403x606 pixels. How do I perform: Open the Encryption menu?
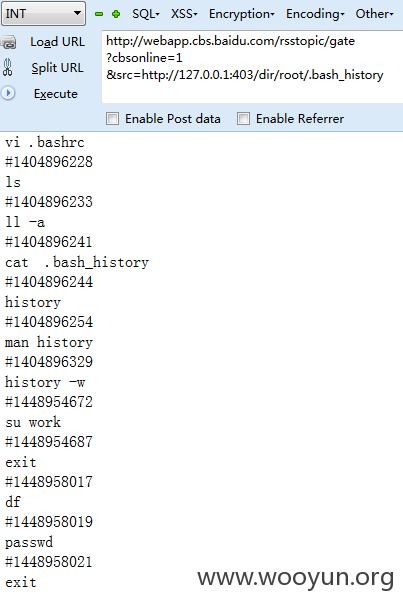[241, 14]
